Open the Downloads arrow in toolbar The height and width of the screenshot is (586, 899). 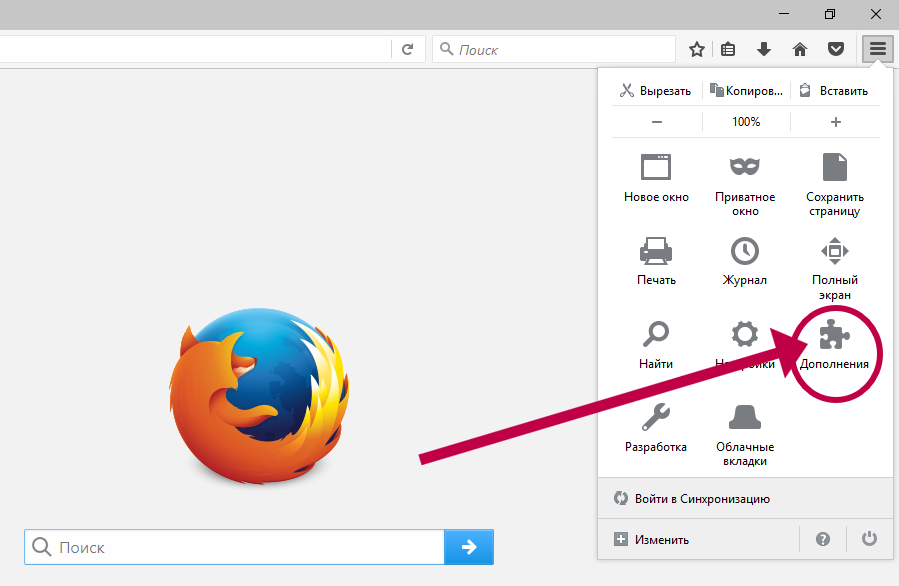point(764,49)
